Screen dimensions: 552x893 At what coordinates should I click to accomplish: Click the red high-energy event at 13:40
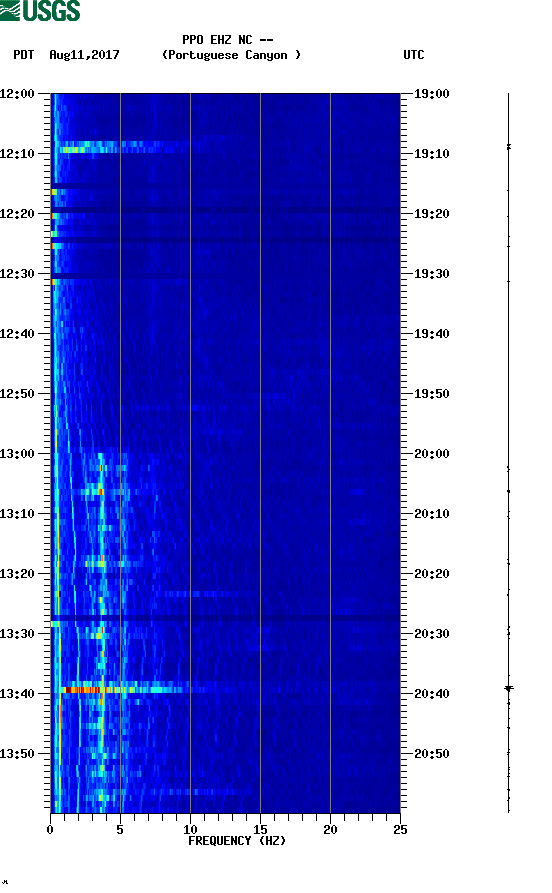[91, 690]
